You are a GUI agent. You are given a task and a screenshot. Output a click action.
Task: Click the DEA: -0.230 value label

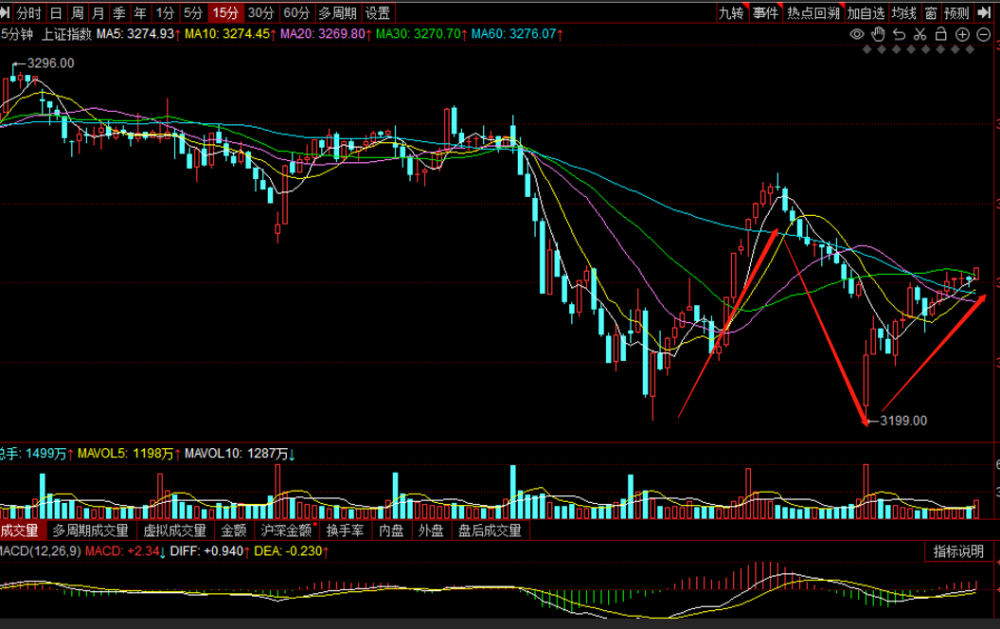(x=288, y=551)
